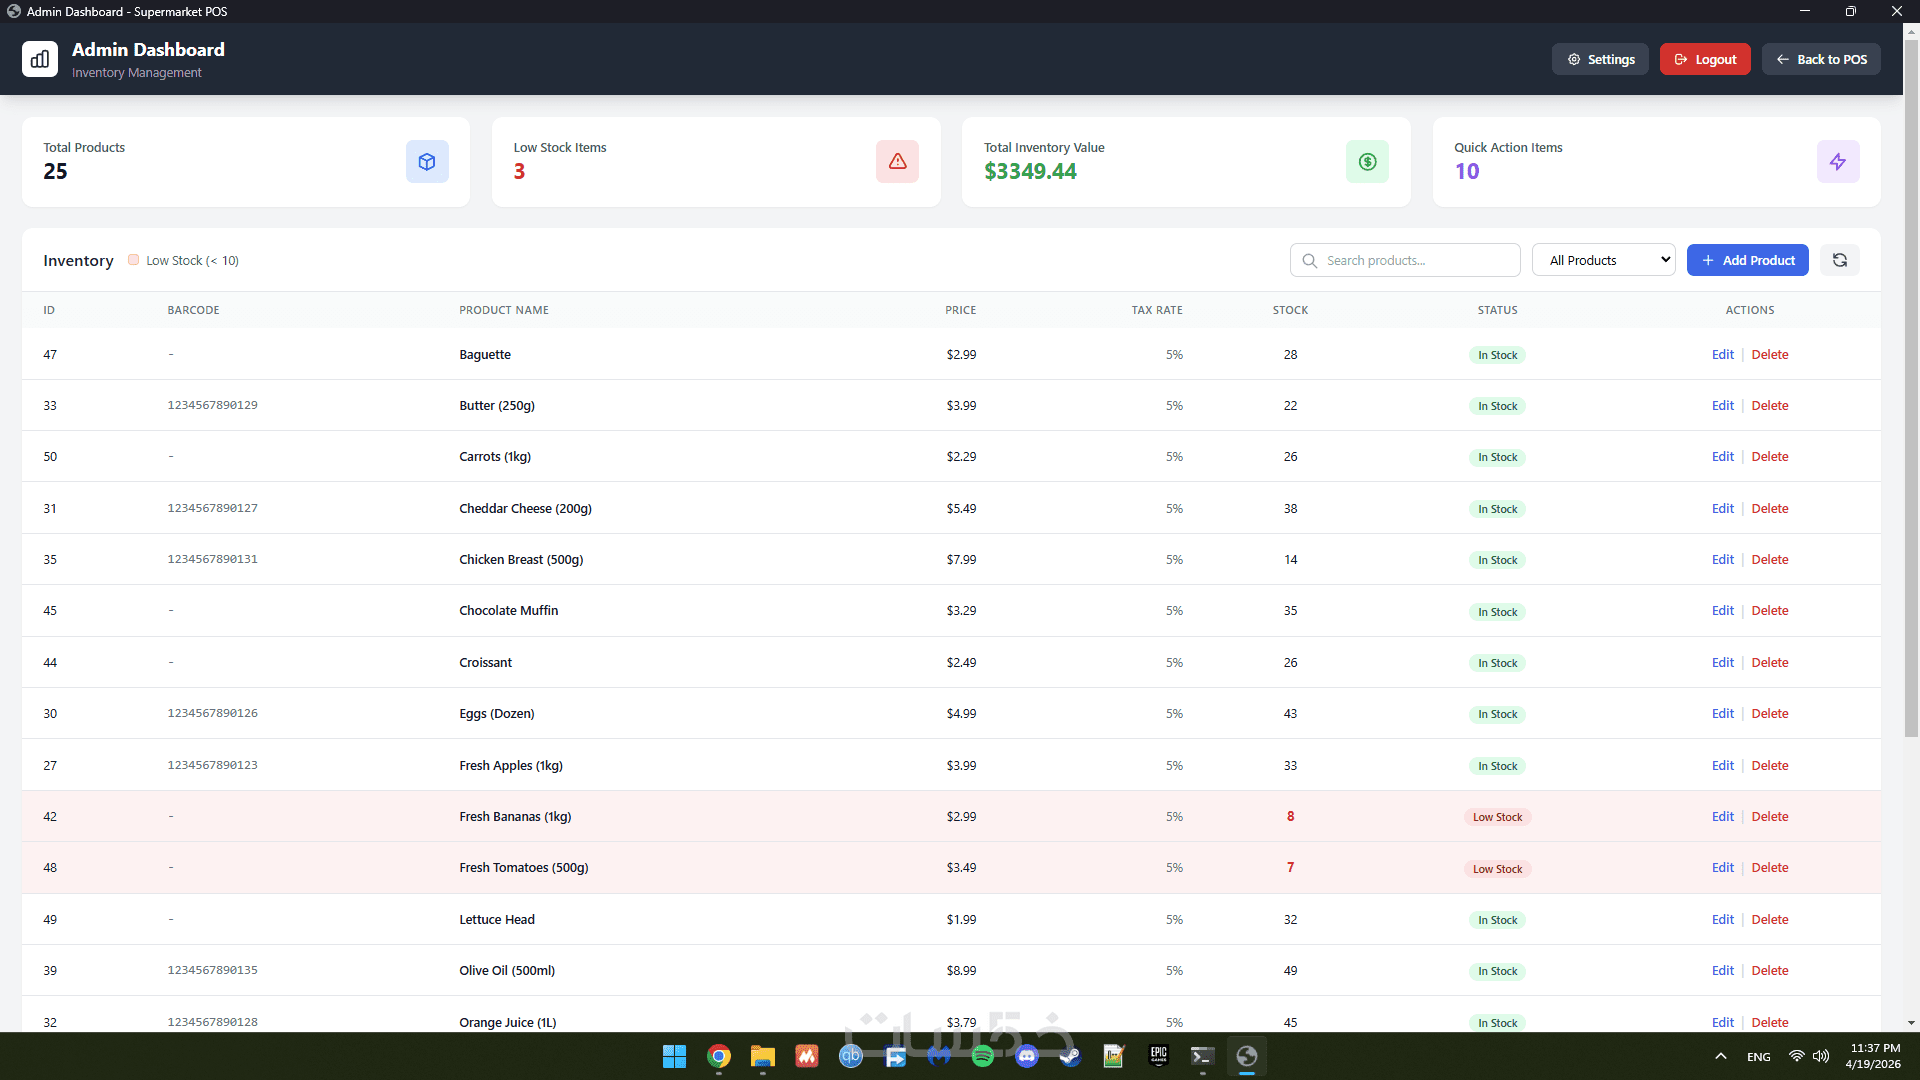
Task: Edit the Baguette product row
Action: pyautogui.click(x=1722, y=355)
